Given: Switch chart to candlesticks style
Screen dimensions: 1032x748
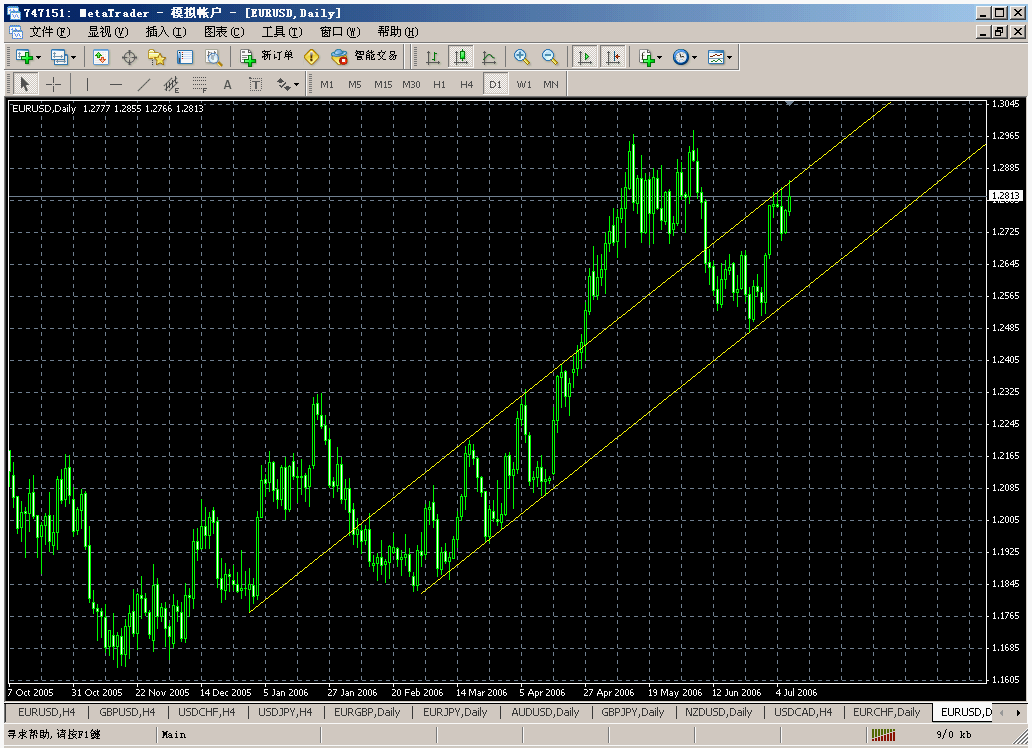Looking at the screenshot, I should pyautogui.click(x=461, y=57).
